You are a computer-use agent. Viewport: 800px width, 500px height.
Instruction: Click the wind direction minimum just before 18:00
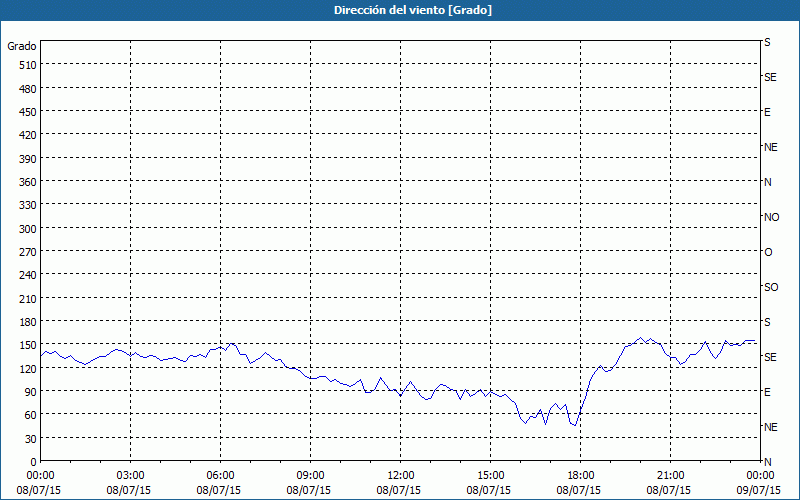tap(575, 425)
